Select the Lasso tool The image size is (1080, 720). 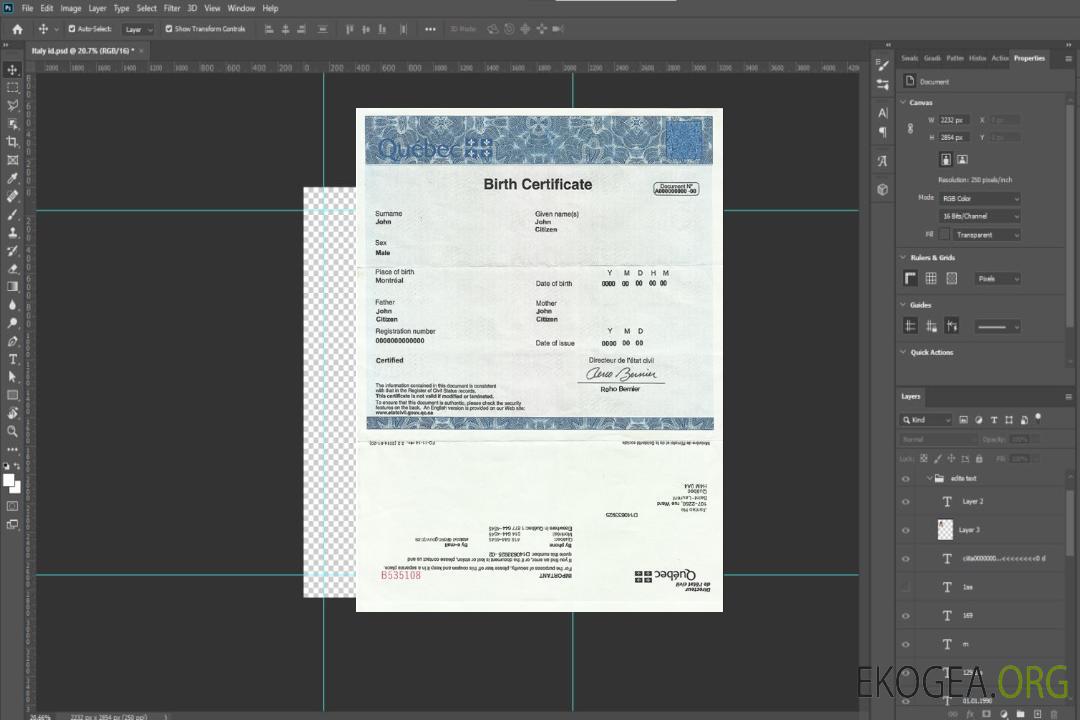[x=12, y=105]
